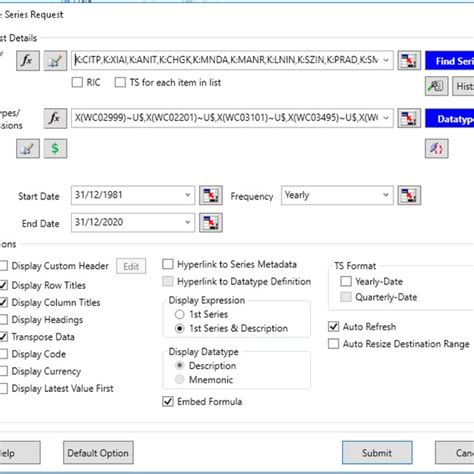Uncheck Auto Refresh option
Viewport: 474px width, 474px height.
333,327
